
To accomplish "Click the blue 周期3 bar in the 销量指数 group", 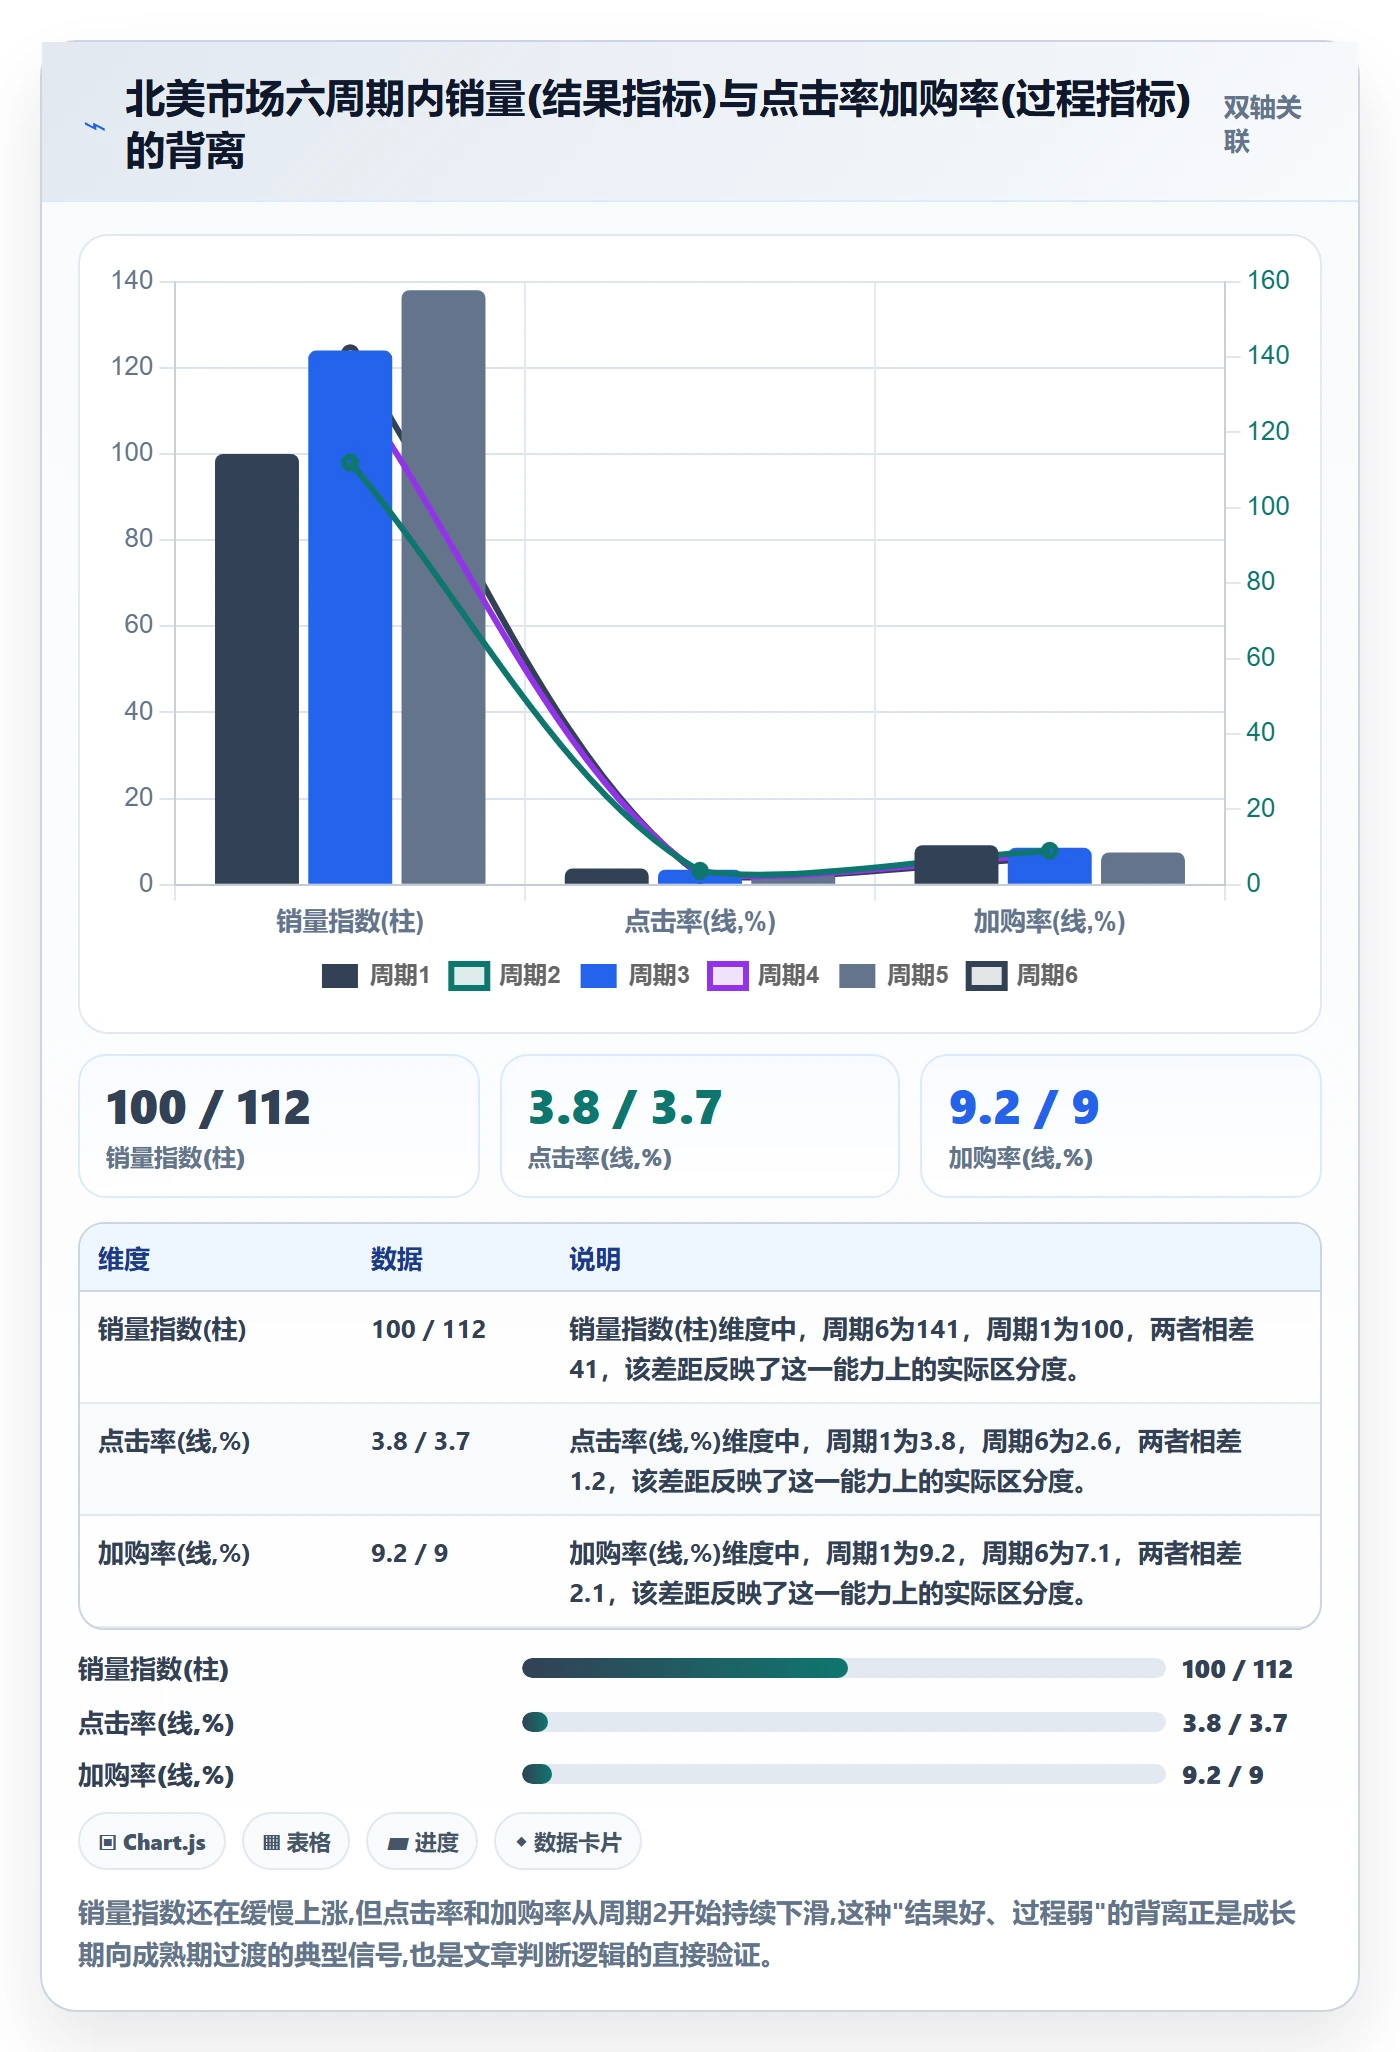I will pos(350,617).
